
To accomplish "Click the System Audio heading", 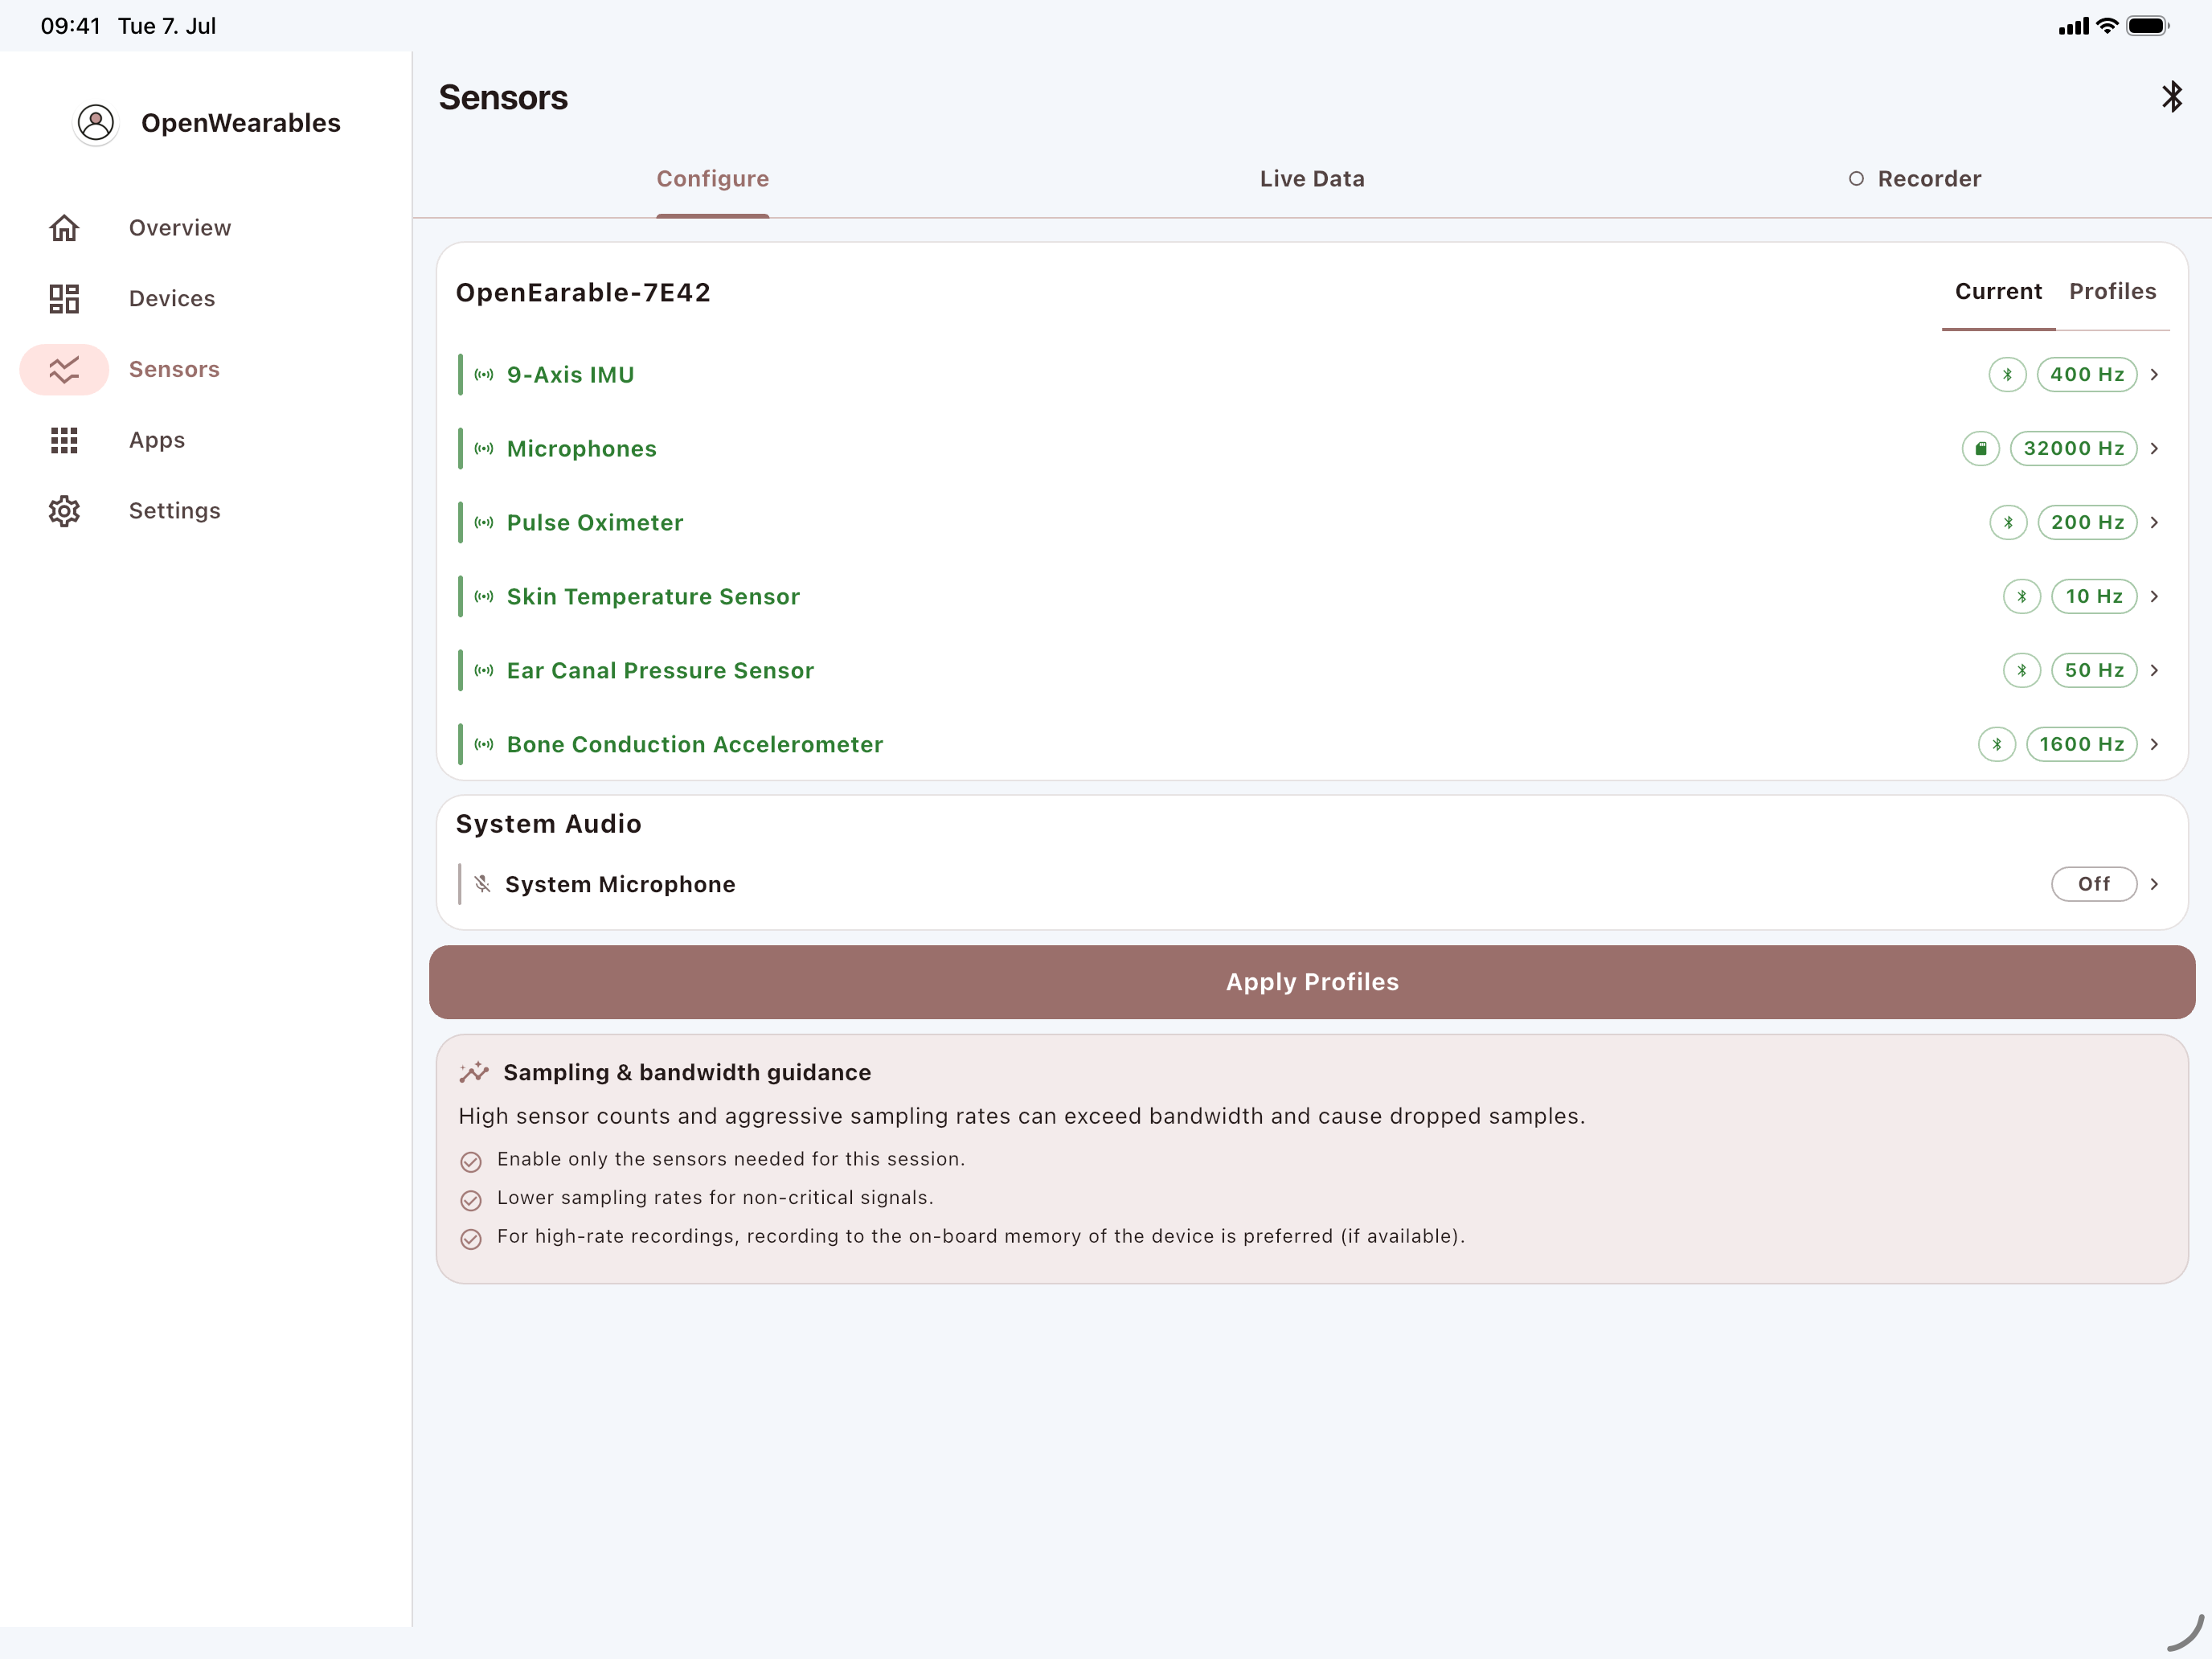I will point(549,824).
